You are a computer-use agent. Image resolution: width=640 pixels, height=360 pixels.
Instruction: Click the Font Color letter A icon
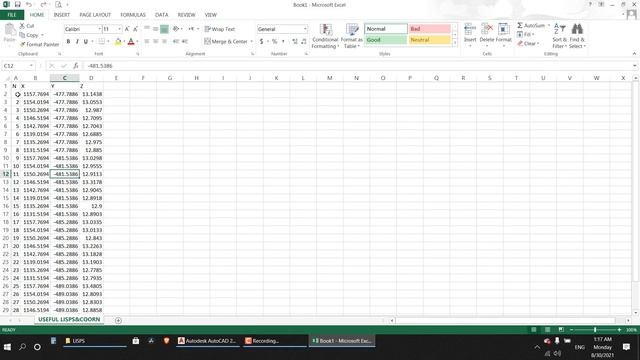tap(131, 41)
